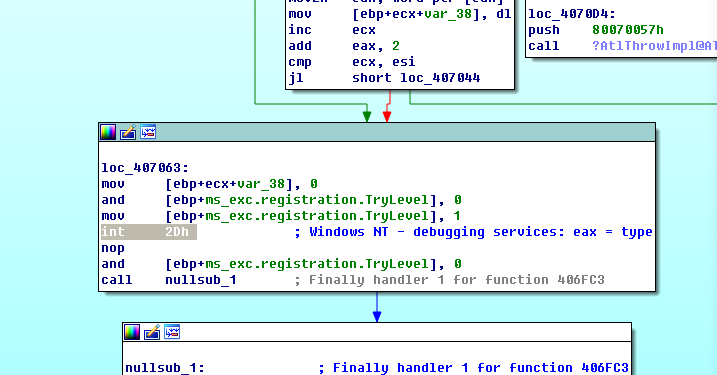
Task: Click the nullsub_1 node title bar
Action: coord(377,332)
